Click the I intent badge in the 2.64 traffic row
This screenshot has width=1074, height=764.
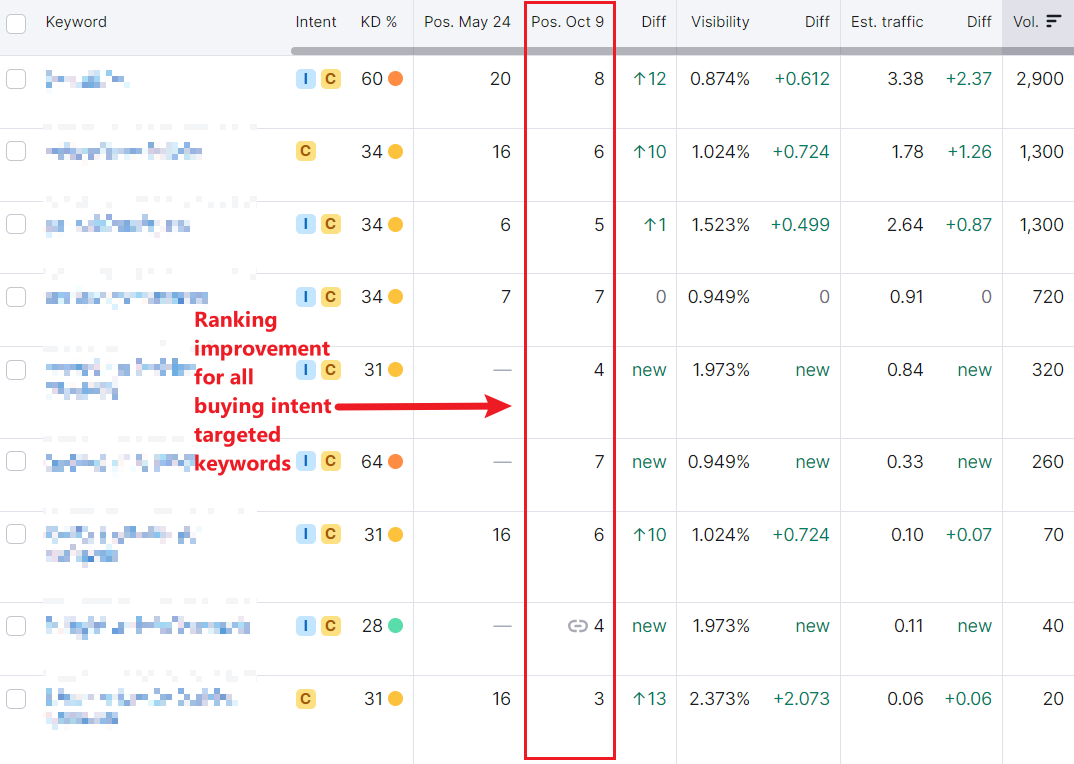click(305, 224)
